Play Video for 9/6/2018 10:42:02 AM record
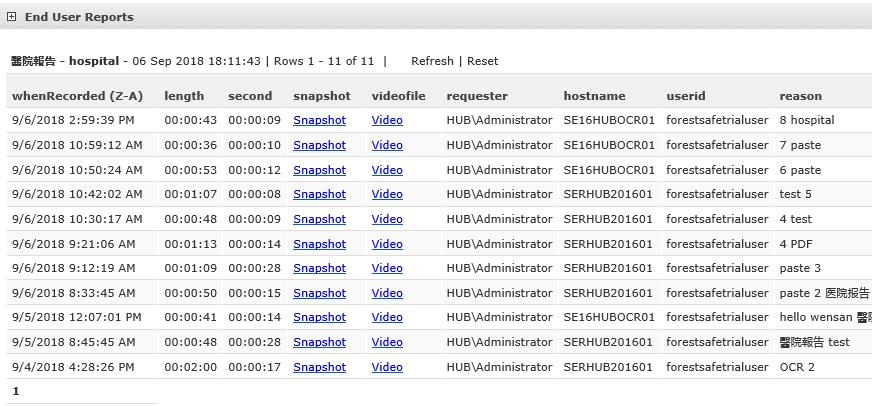The height and width of the screenshot is (406, 872). 387,194
